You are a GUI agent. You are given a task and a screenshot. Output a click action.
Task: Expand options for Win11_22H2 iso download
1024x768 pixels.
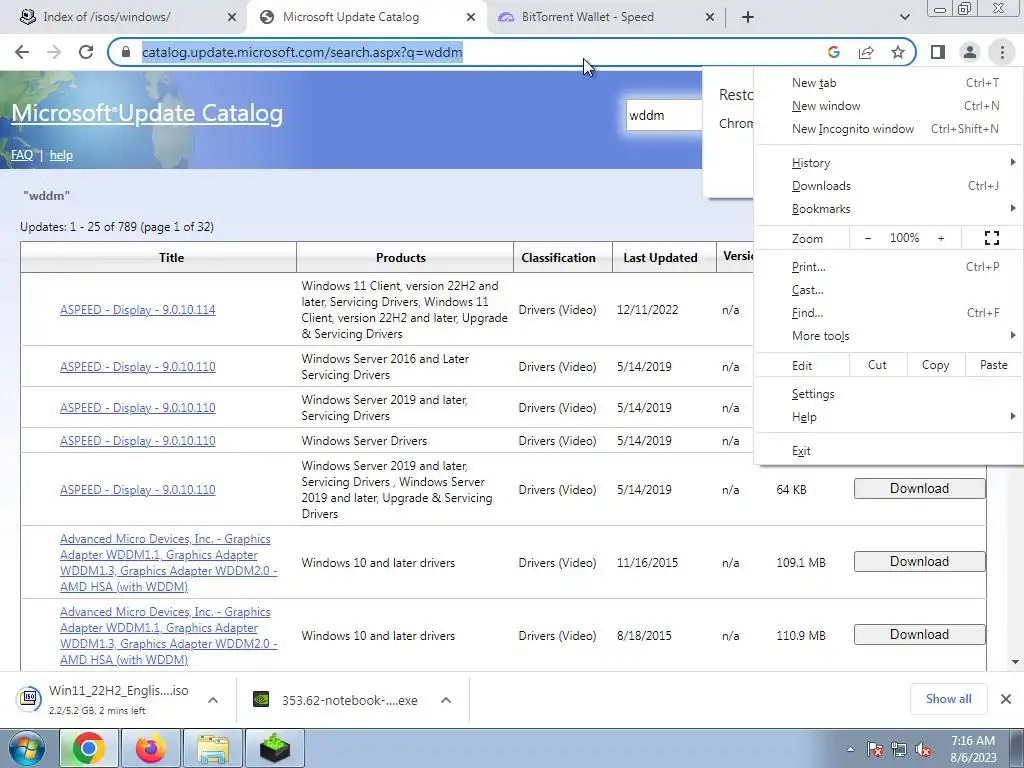(x=212, y=700)
